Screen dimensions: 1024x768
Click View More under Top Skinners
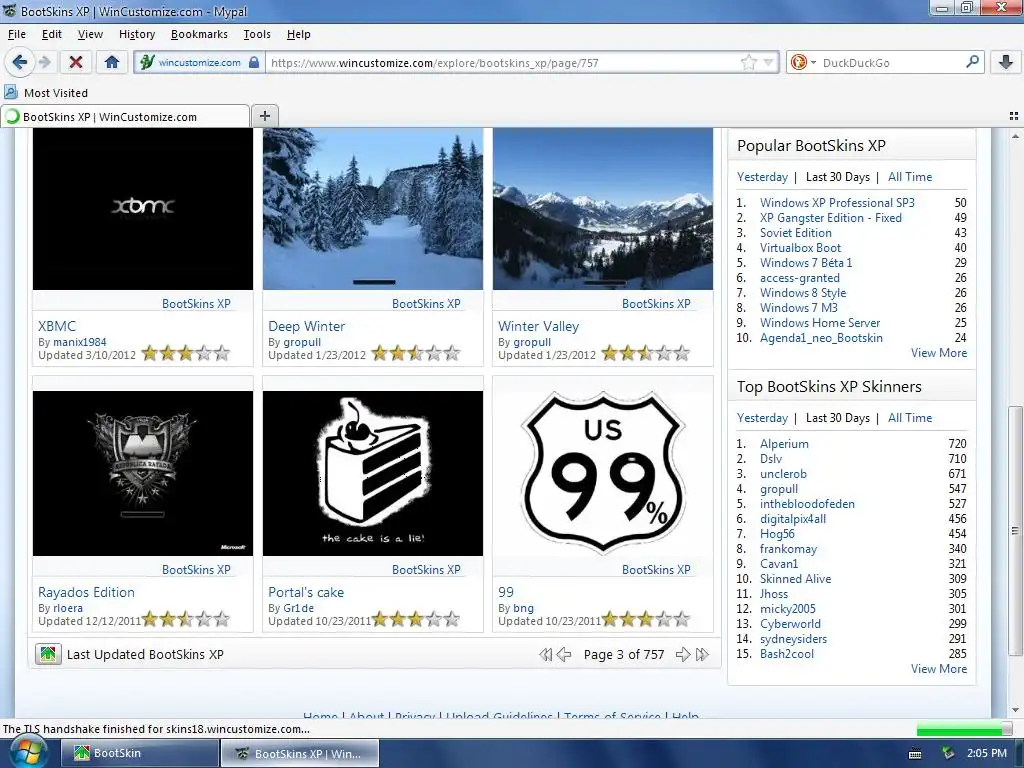click(938, 669)
